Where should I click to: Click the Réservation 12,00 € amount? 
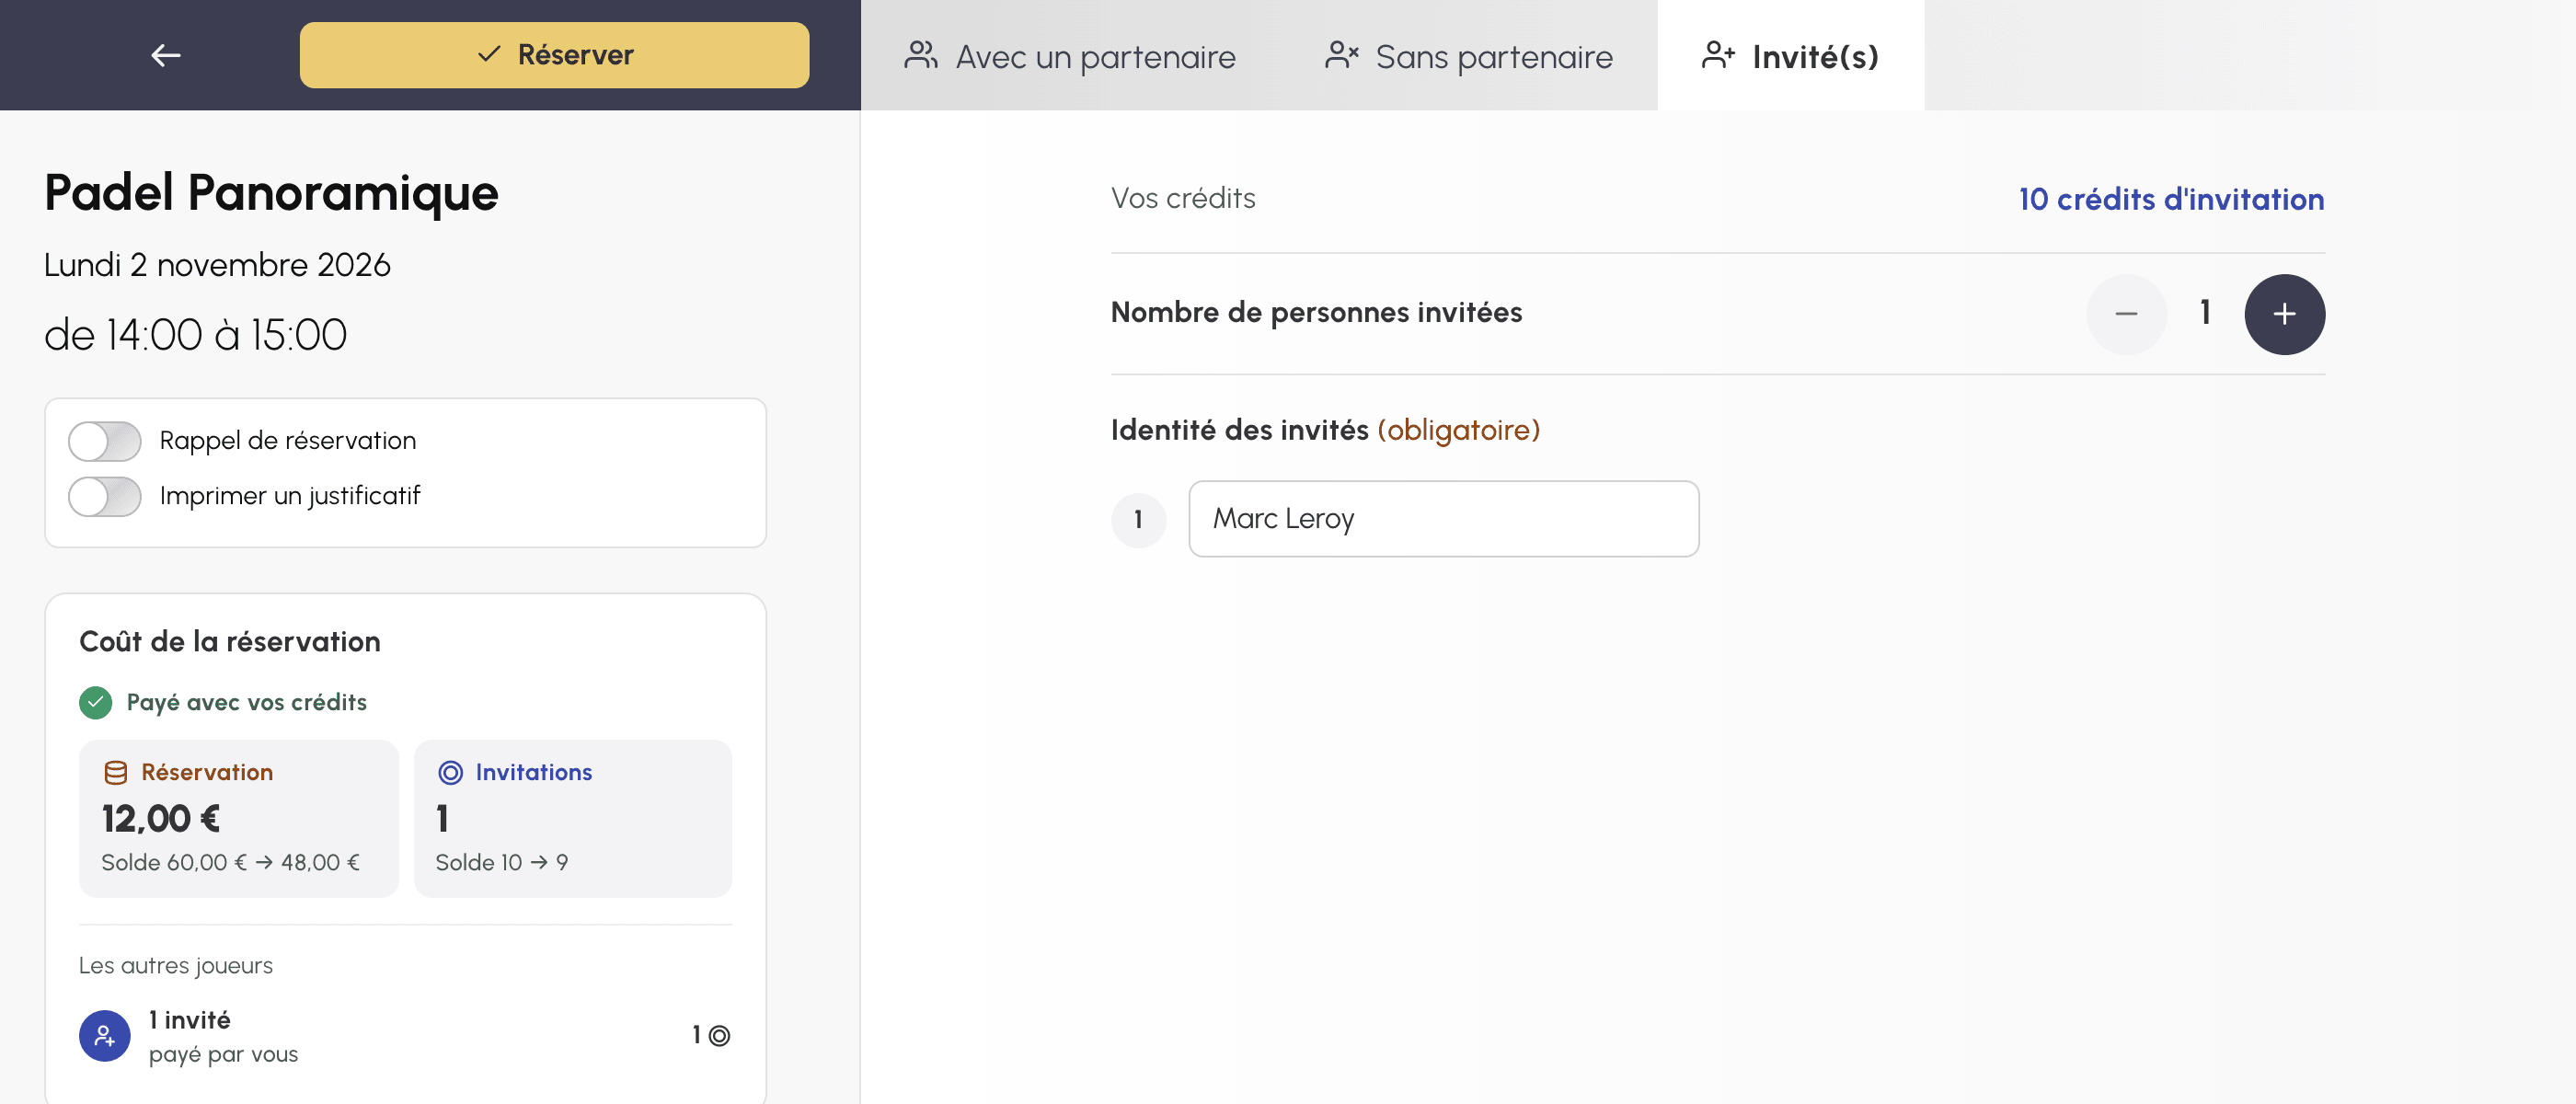coord(161,818)
